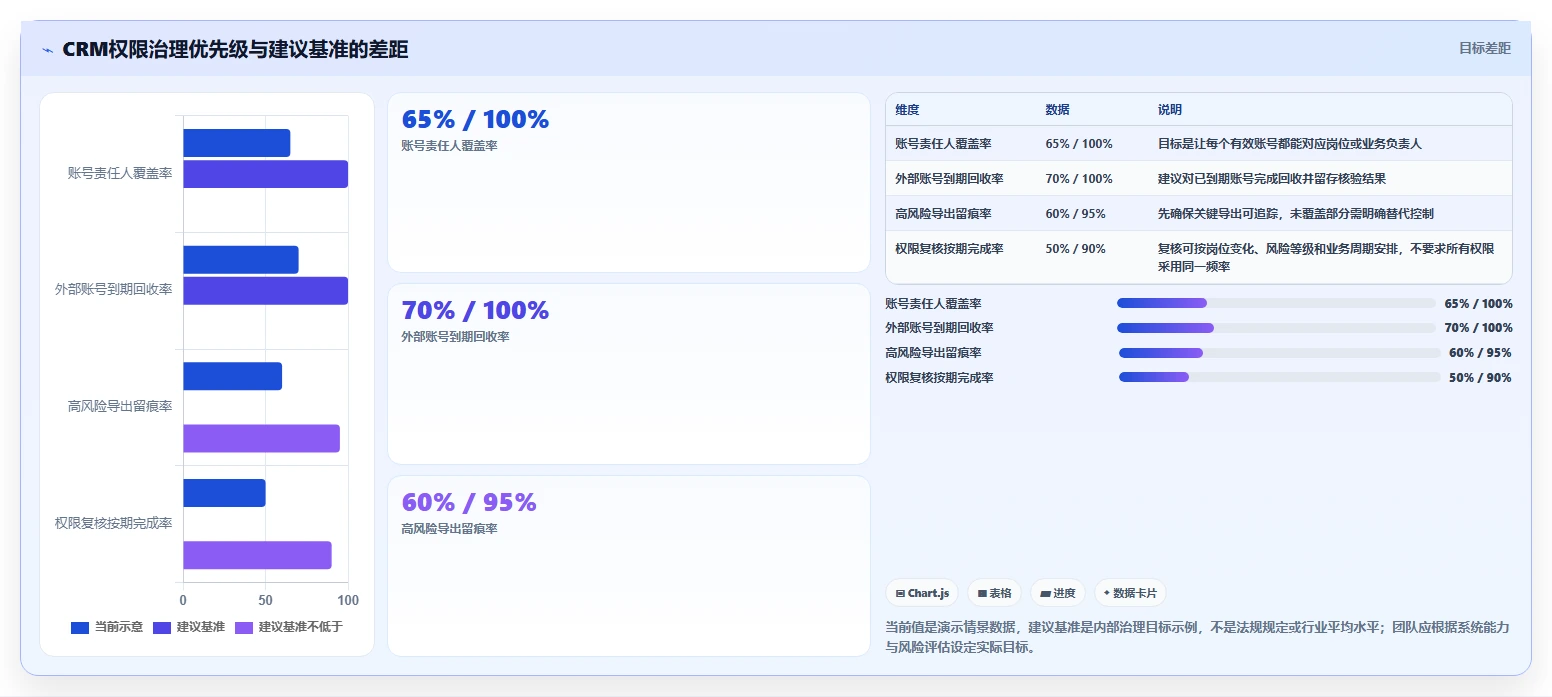Click the 建议基准 bar for 外部账号到期回收率 in chart
This screenshot has height=697, width=1552.
265,291
